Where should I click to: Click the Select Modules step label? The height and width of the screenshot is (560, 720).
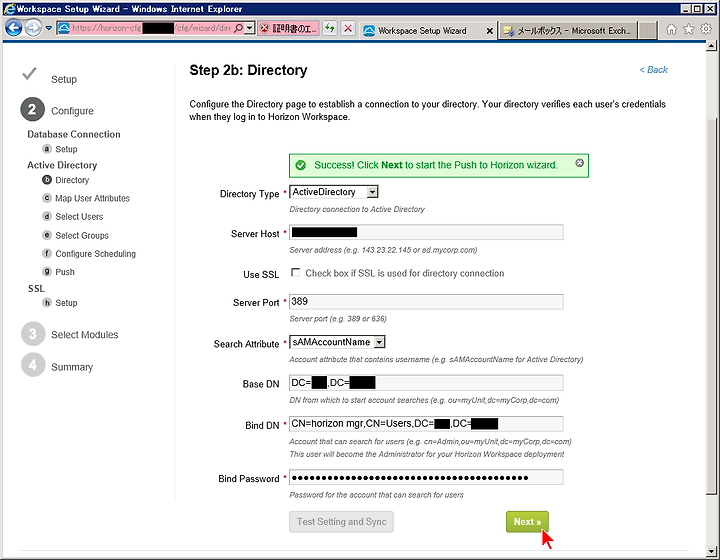click(x=84, y=335)
